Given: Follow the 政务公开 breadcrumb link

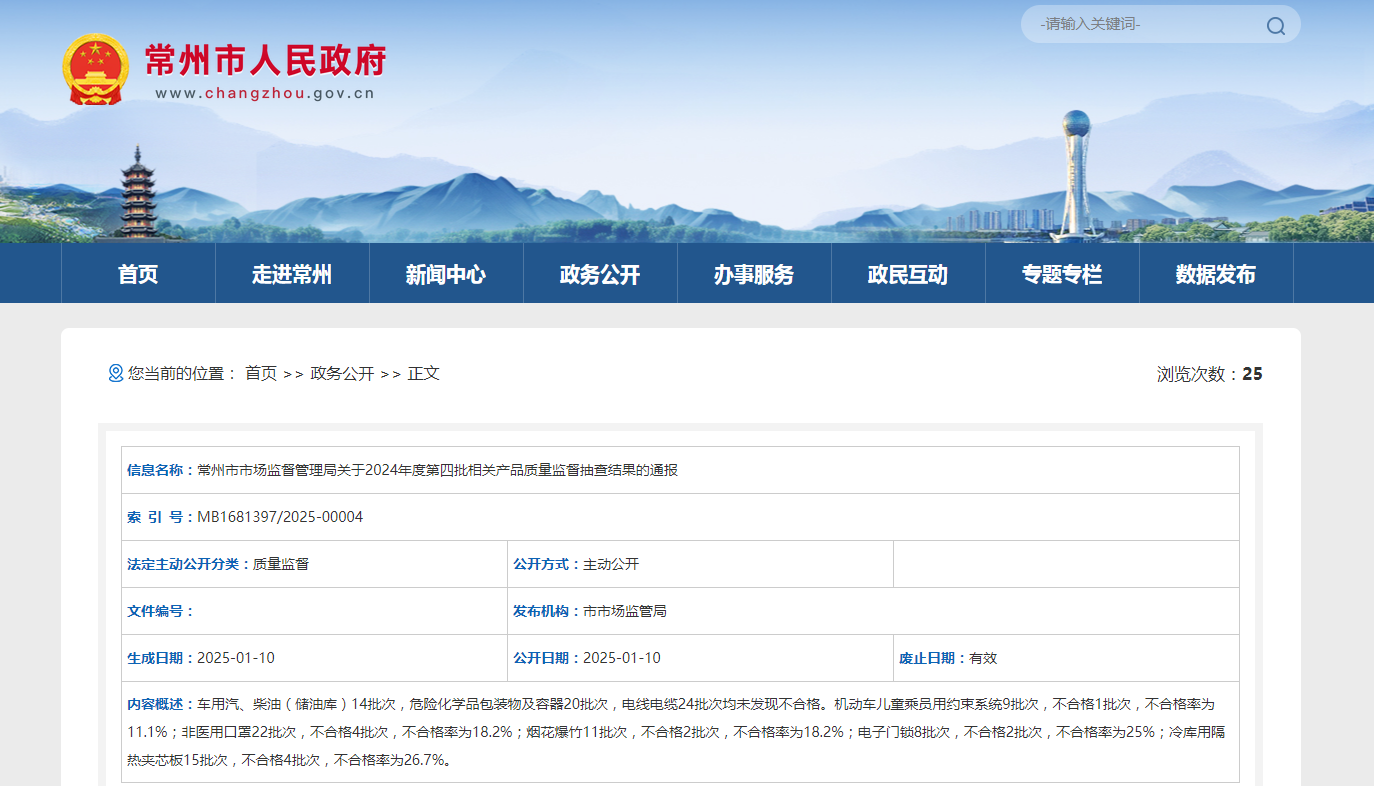Looking at the screenshot, I should tap(342, 373).
